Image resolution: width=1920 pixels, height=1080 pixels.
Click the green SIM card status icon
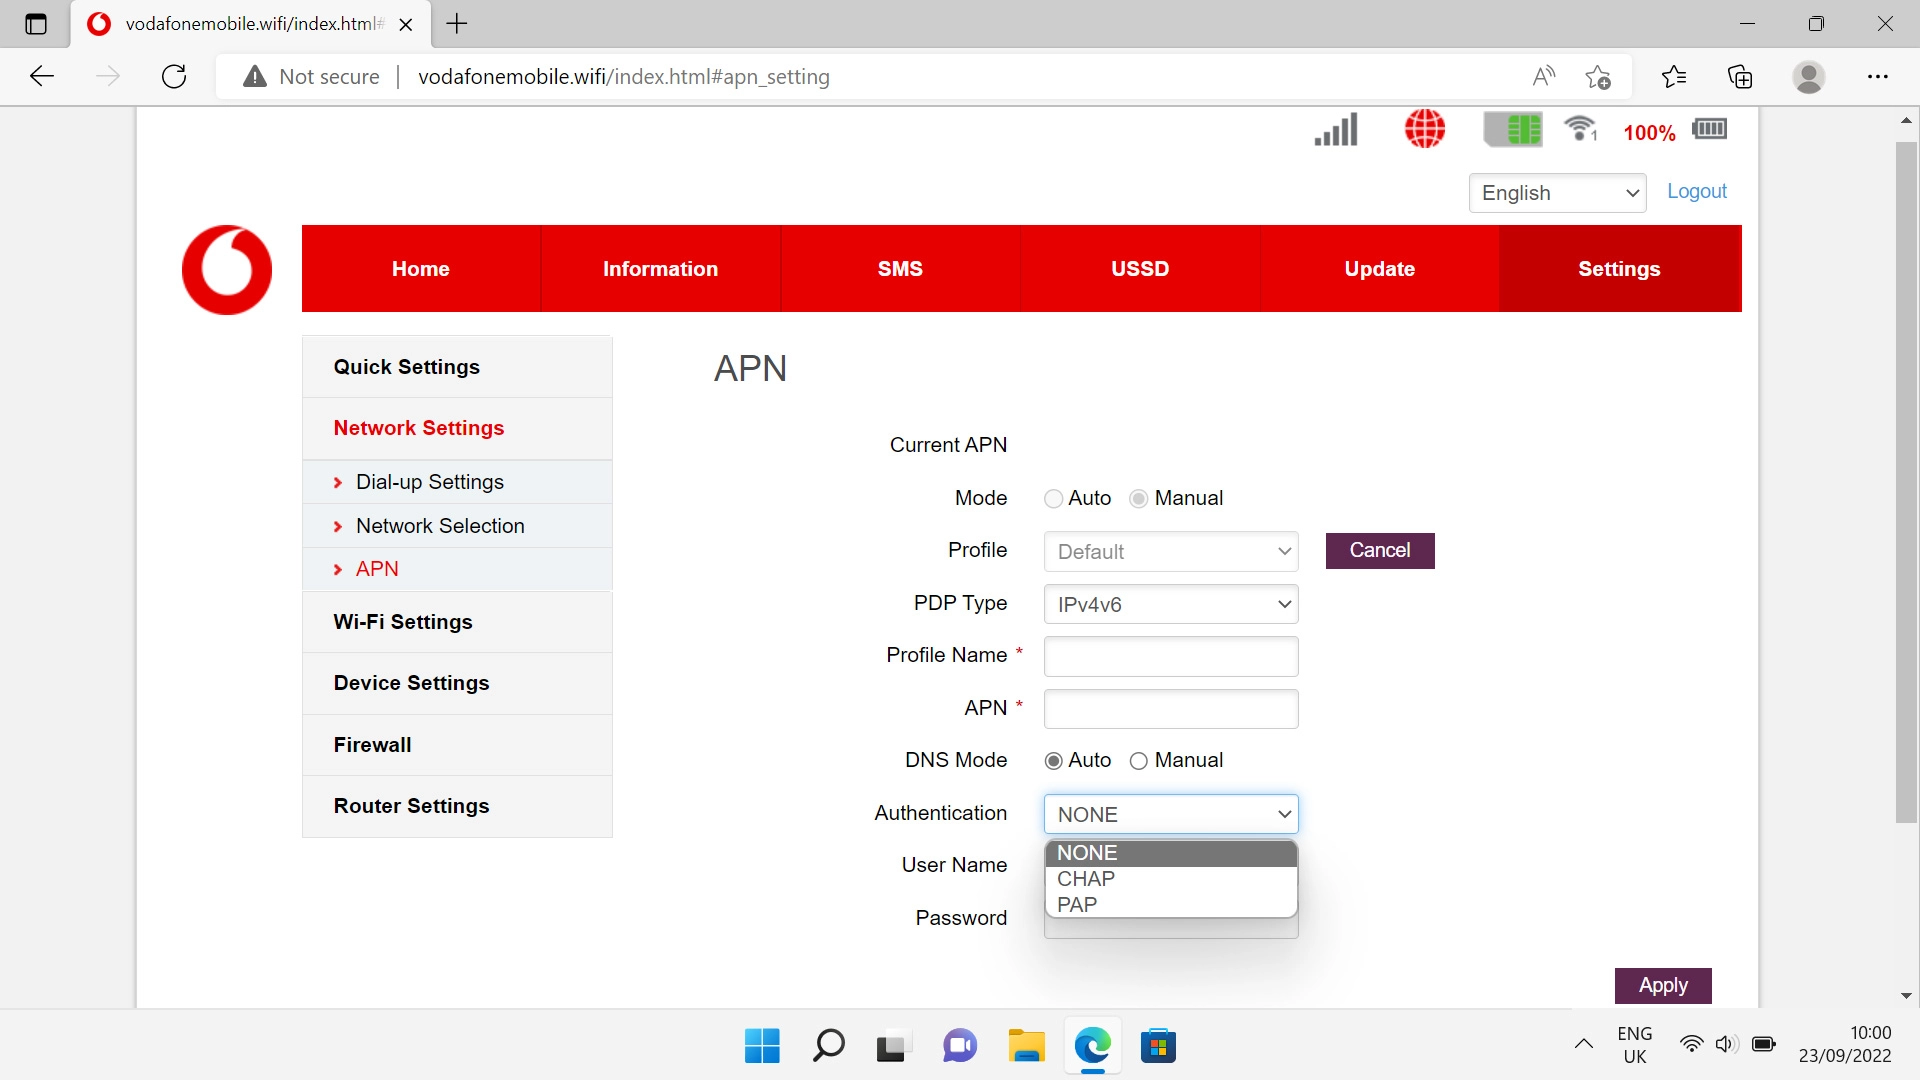click(1513, 129)
